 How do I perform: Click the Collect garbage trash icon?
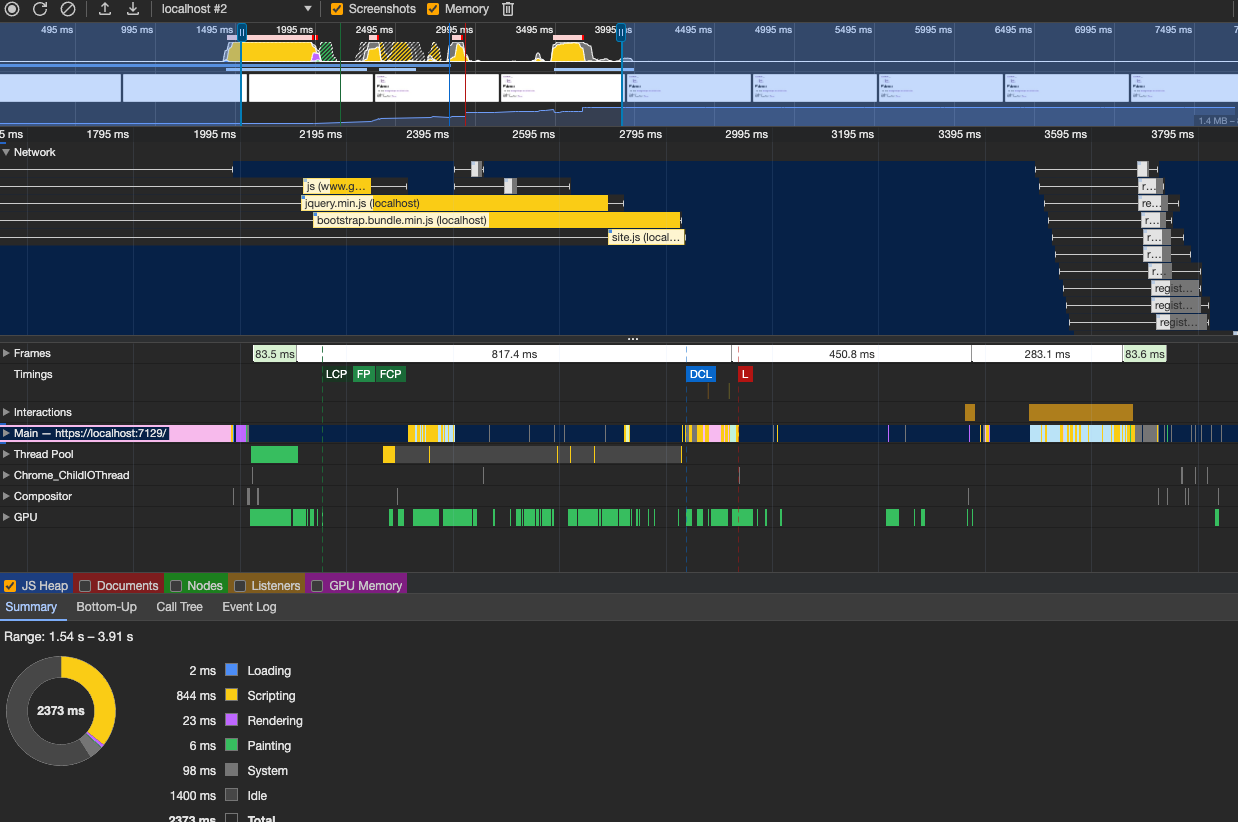(x=508, y=9)
